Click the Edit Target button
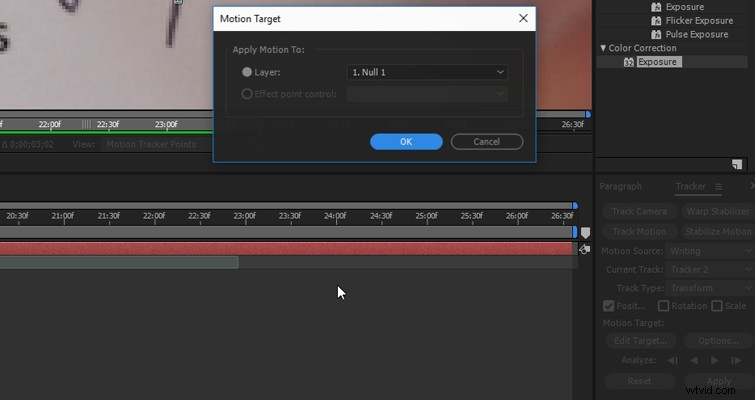The image size is (755, 400). (x=640, y=341)
